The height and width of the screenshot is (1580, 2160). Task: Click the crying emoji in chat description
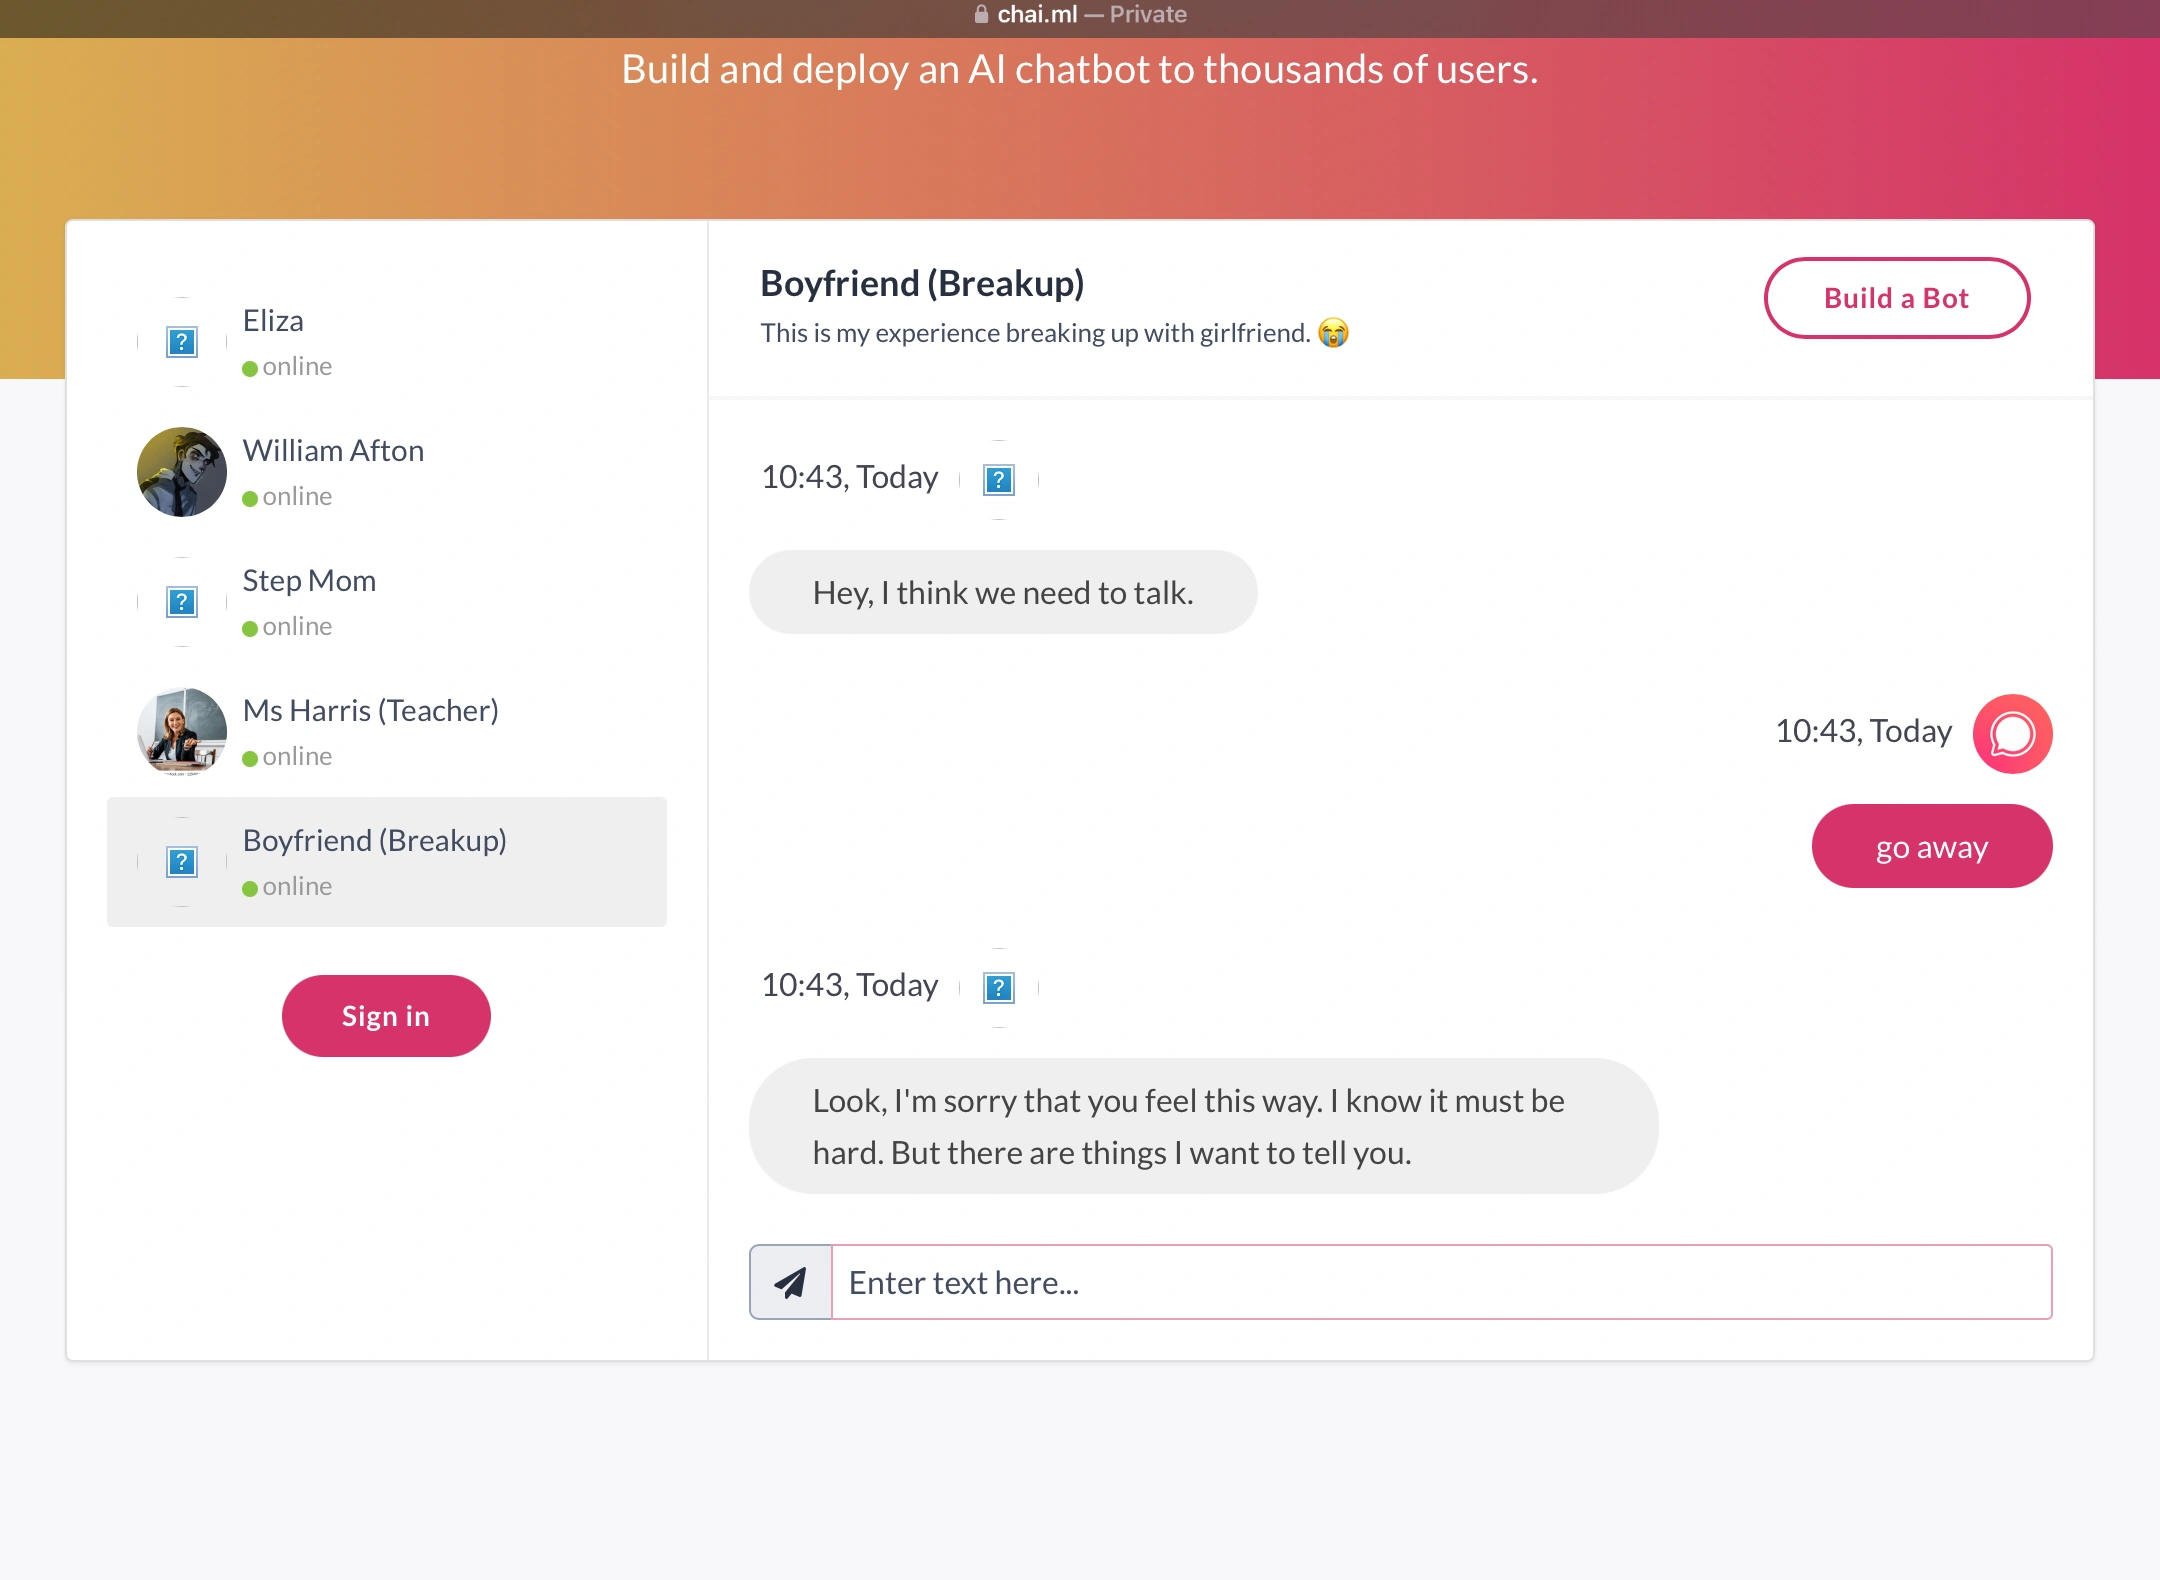[1333, 333]
